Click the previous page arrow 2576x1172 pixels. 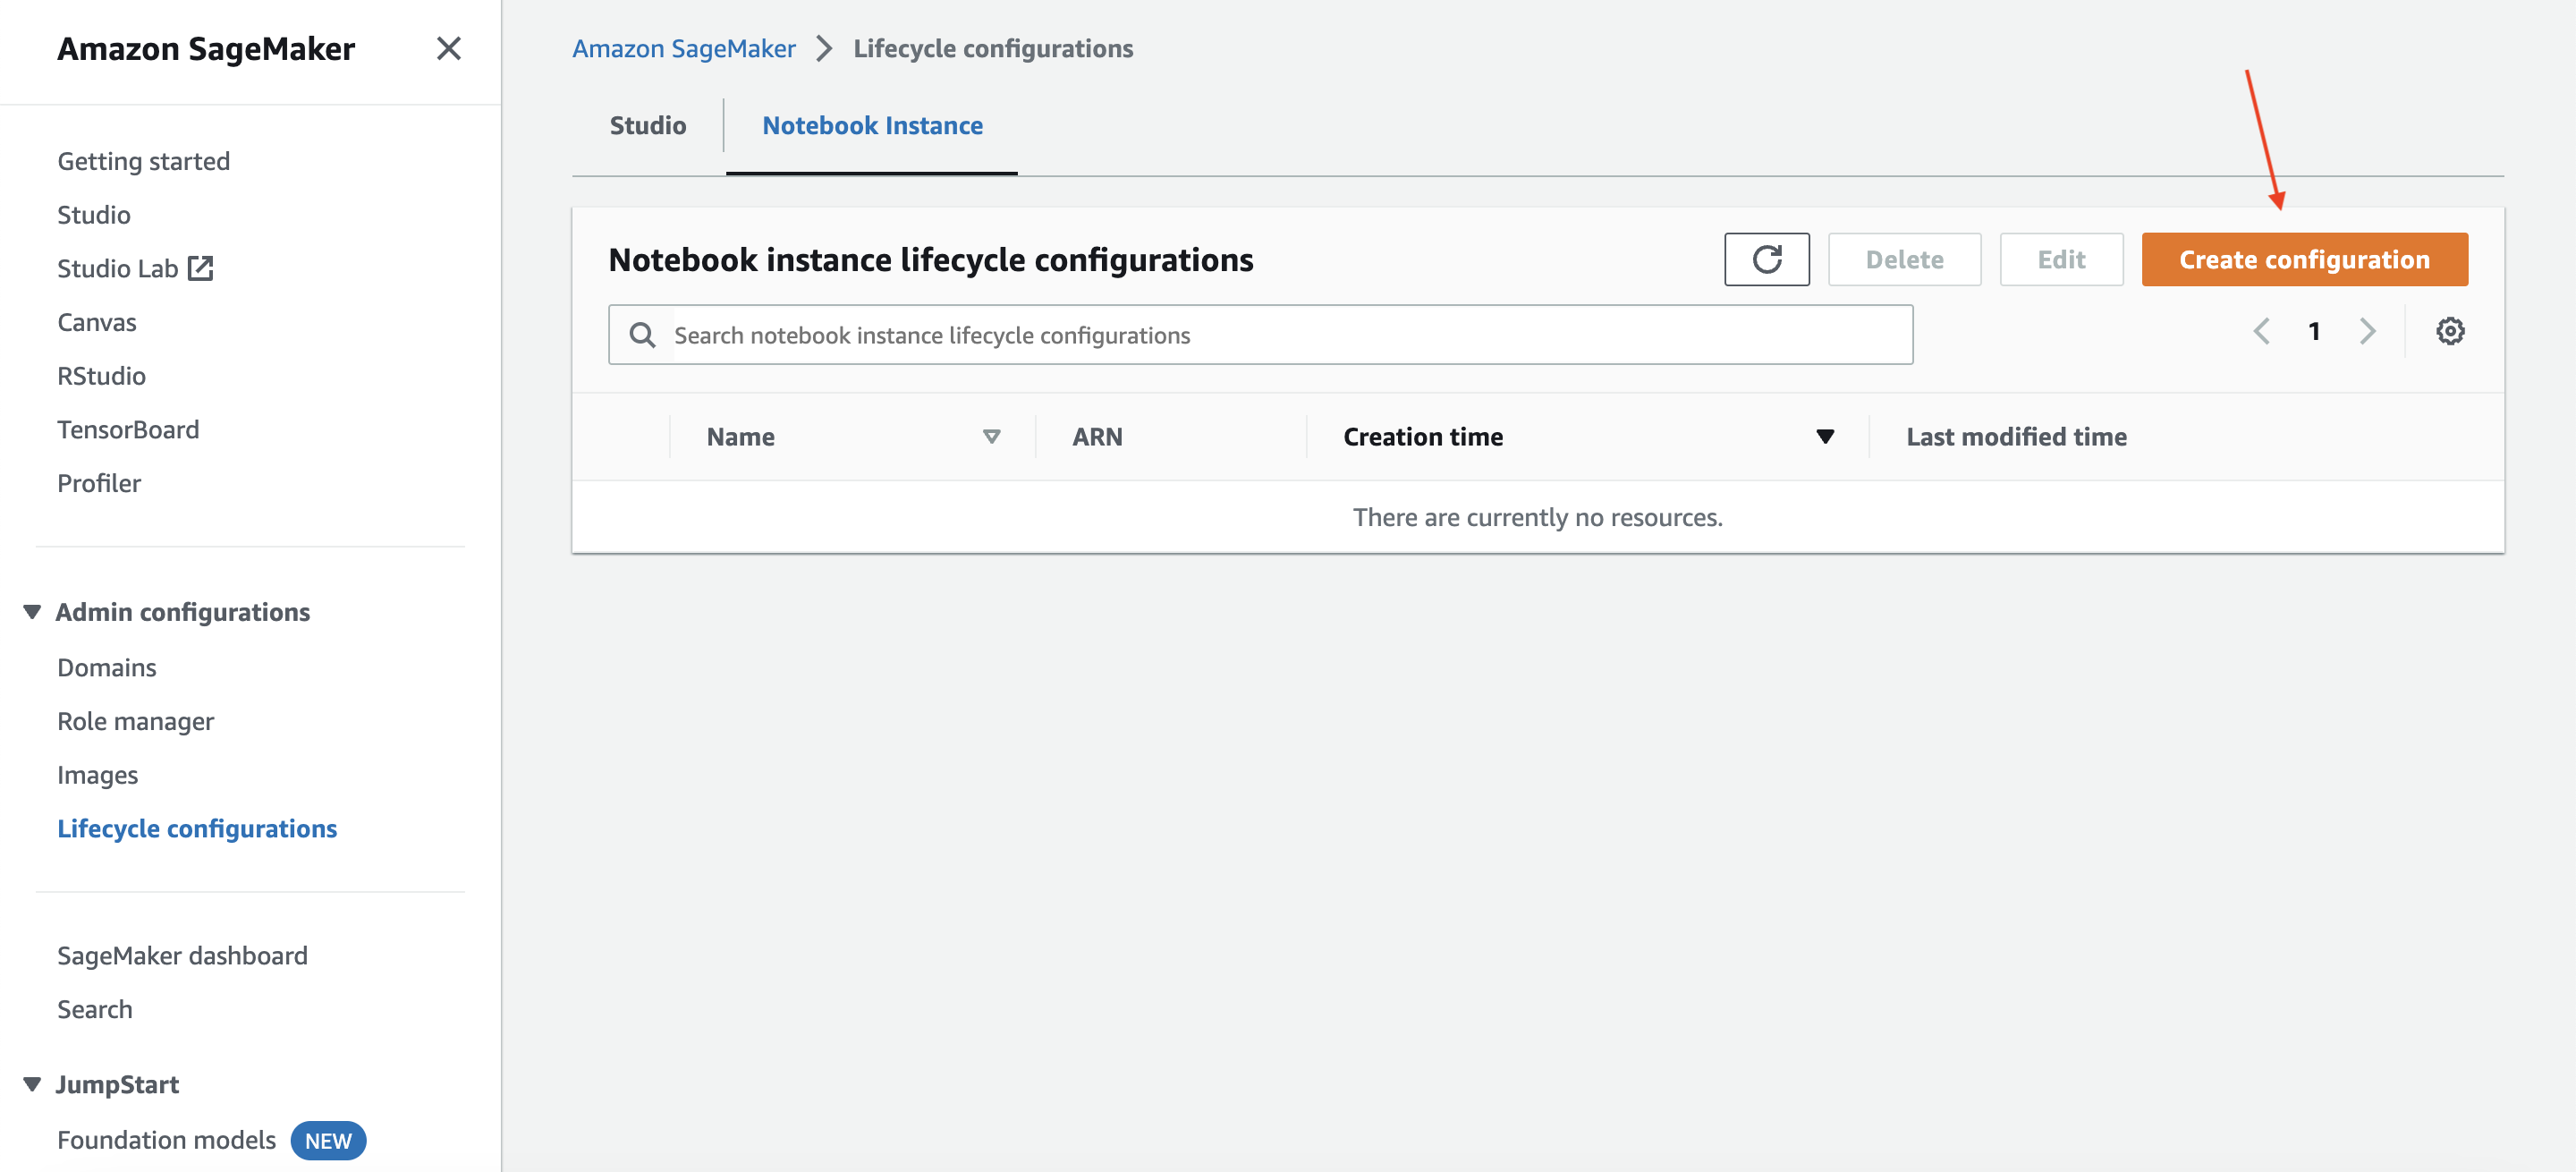(x=2261, y=331)
